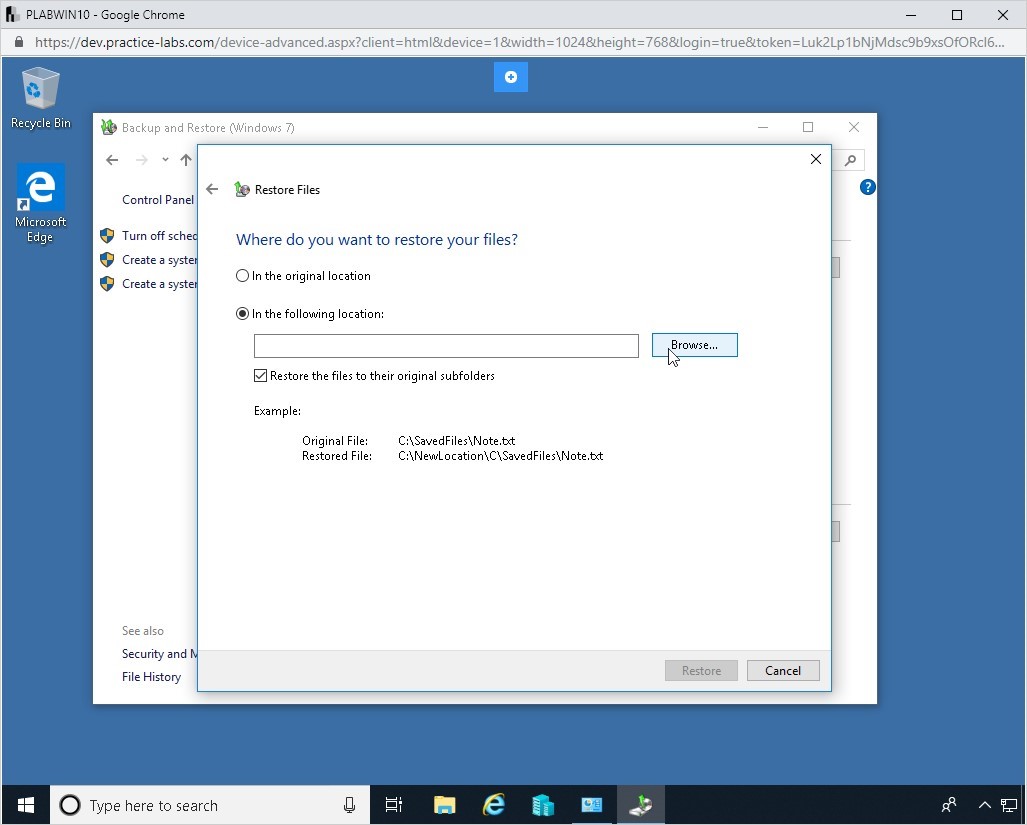The width and height of the screenshot is (1027, 825).
Task: Click the Cortana circle icon
Action: pyautogui.click(x=70, y=805)
